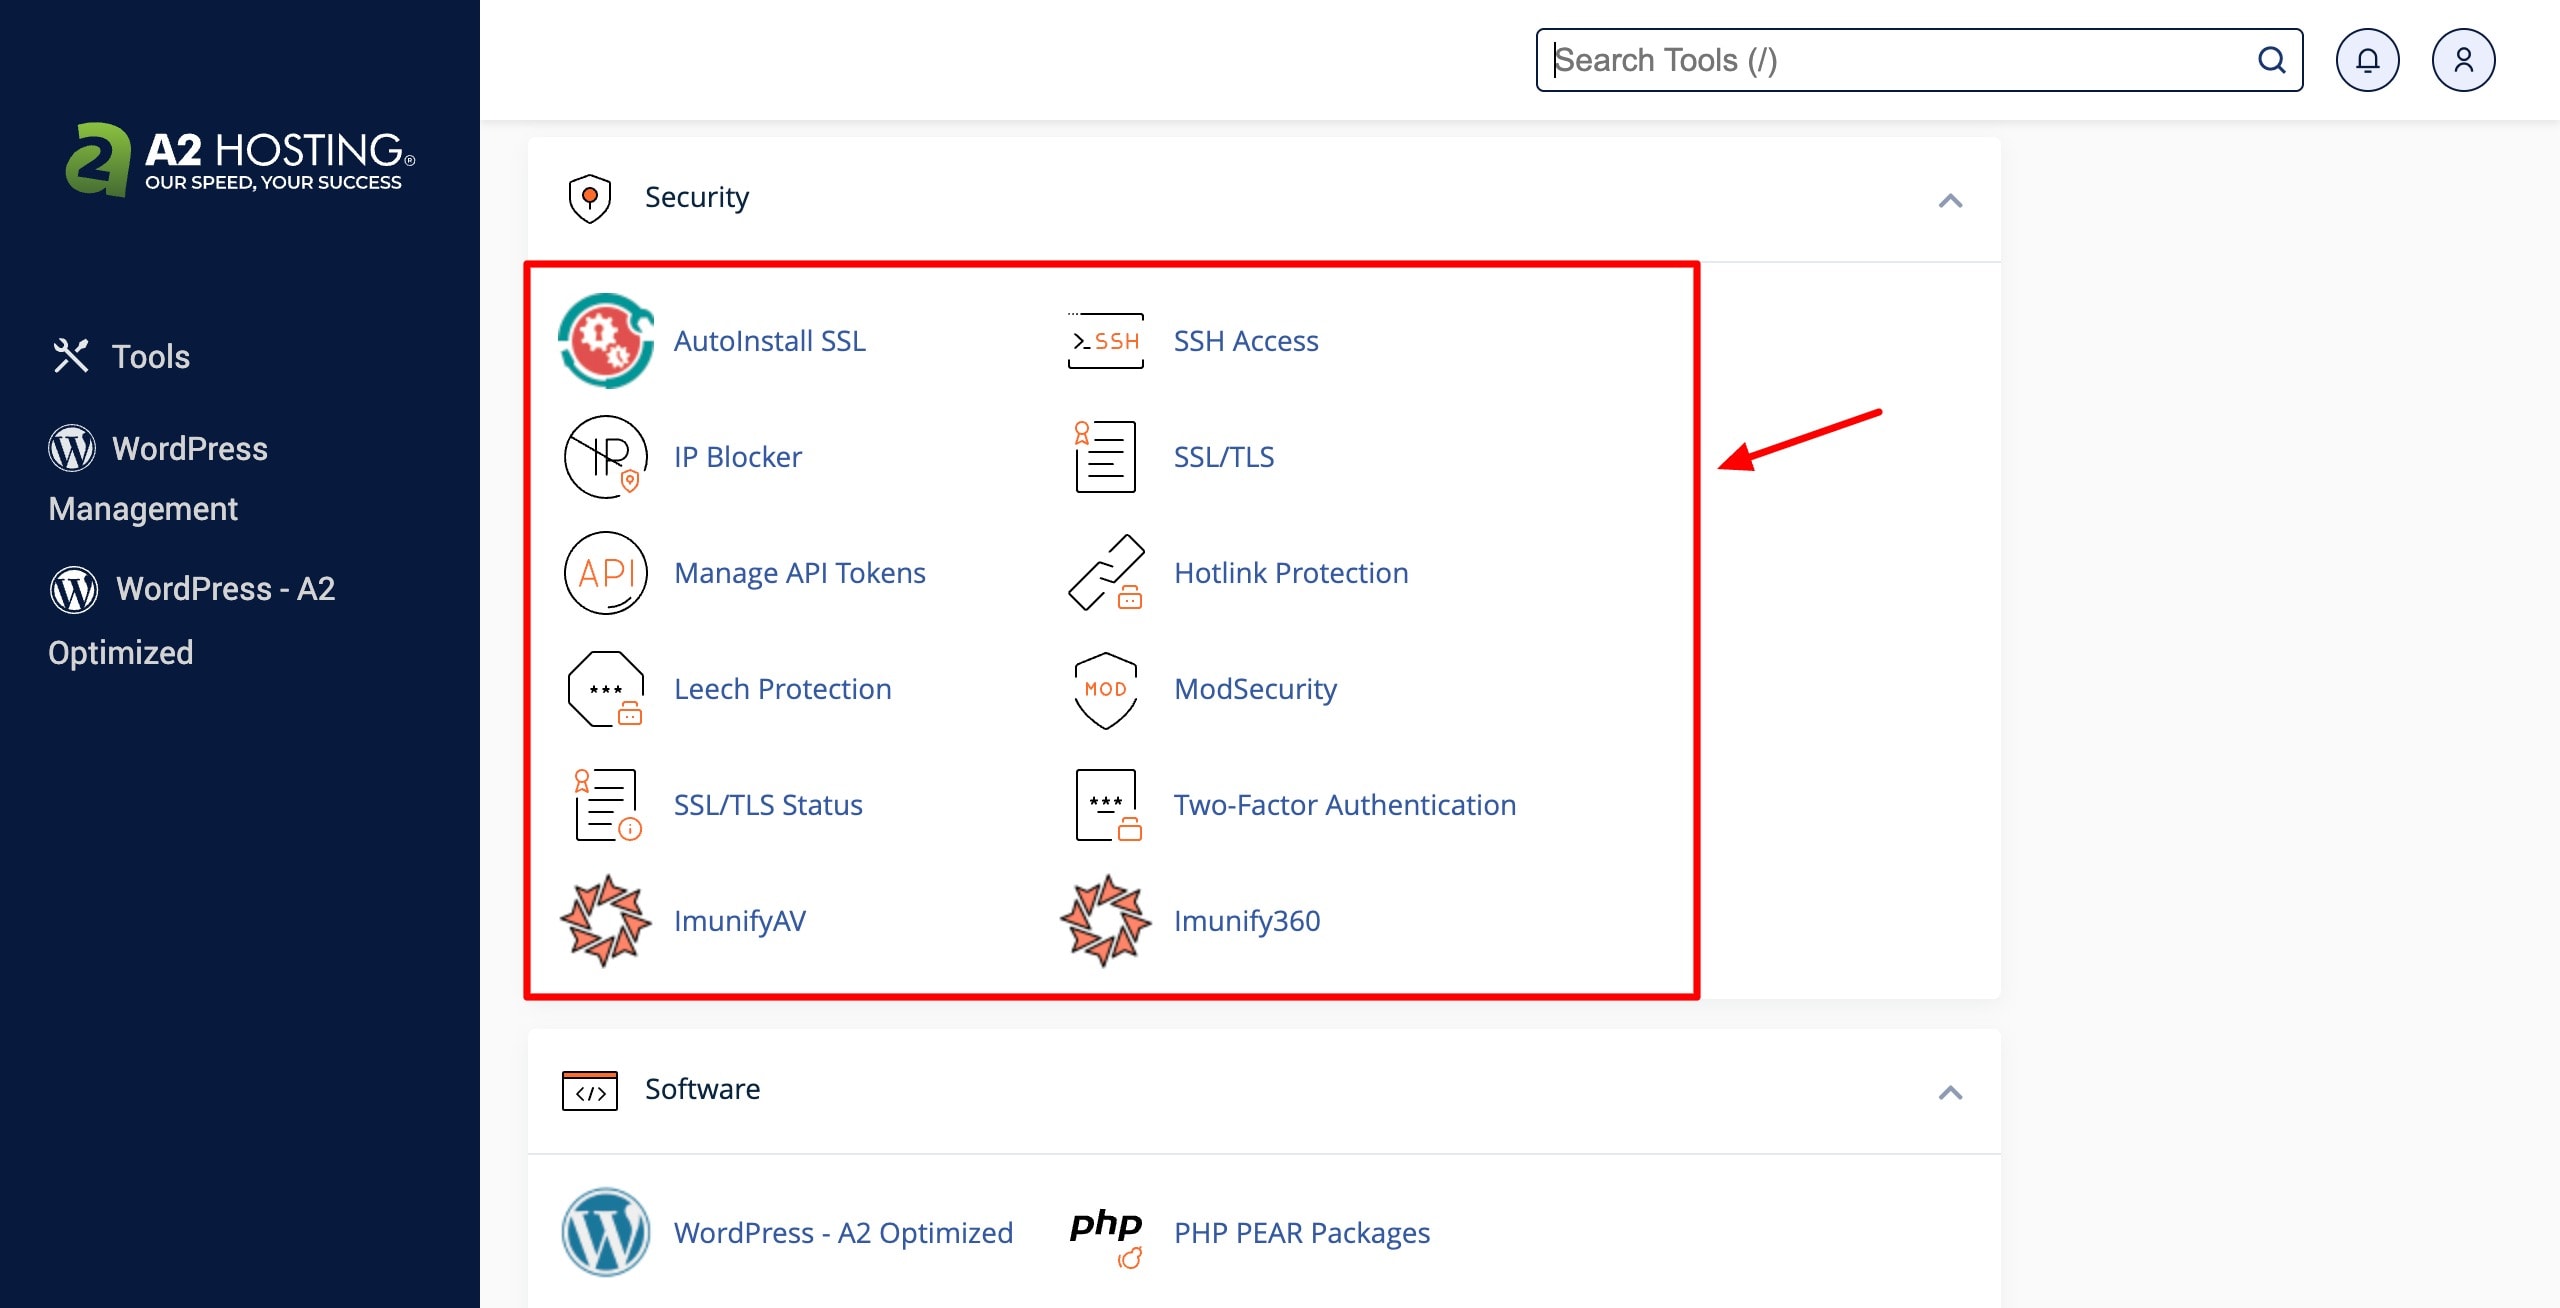Screen dimensions: 2560x1308
Task: Open the Manage API Tokens link
Action: click(x=800, y=573)
